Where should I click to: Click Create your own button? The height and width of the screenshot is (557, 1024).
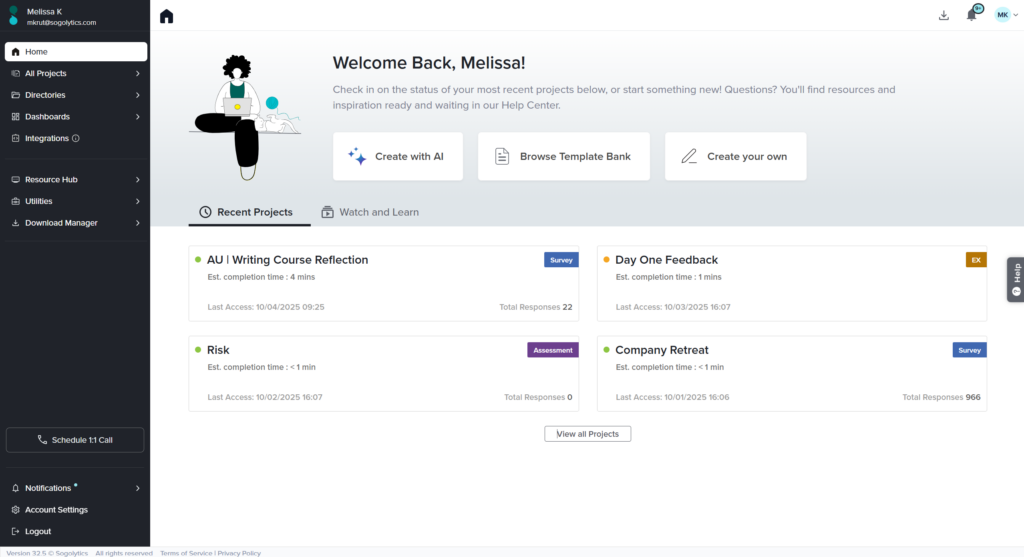(735, 156)
